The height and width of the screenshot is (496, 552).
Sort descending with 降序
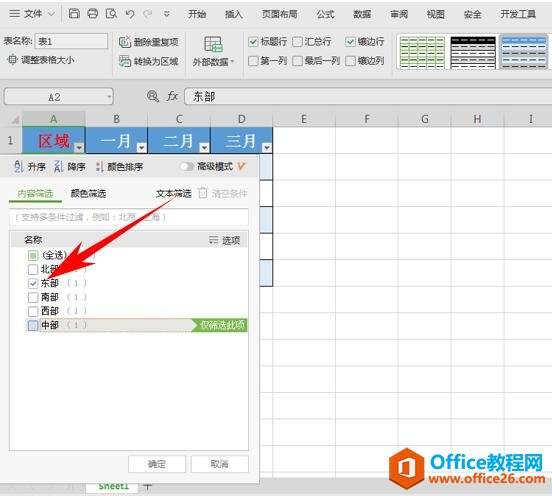tap(70, 167)
